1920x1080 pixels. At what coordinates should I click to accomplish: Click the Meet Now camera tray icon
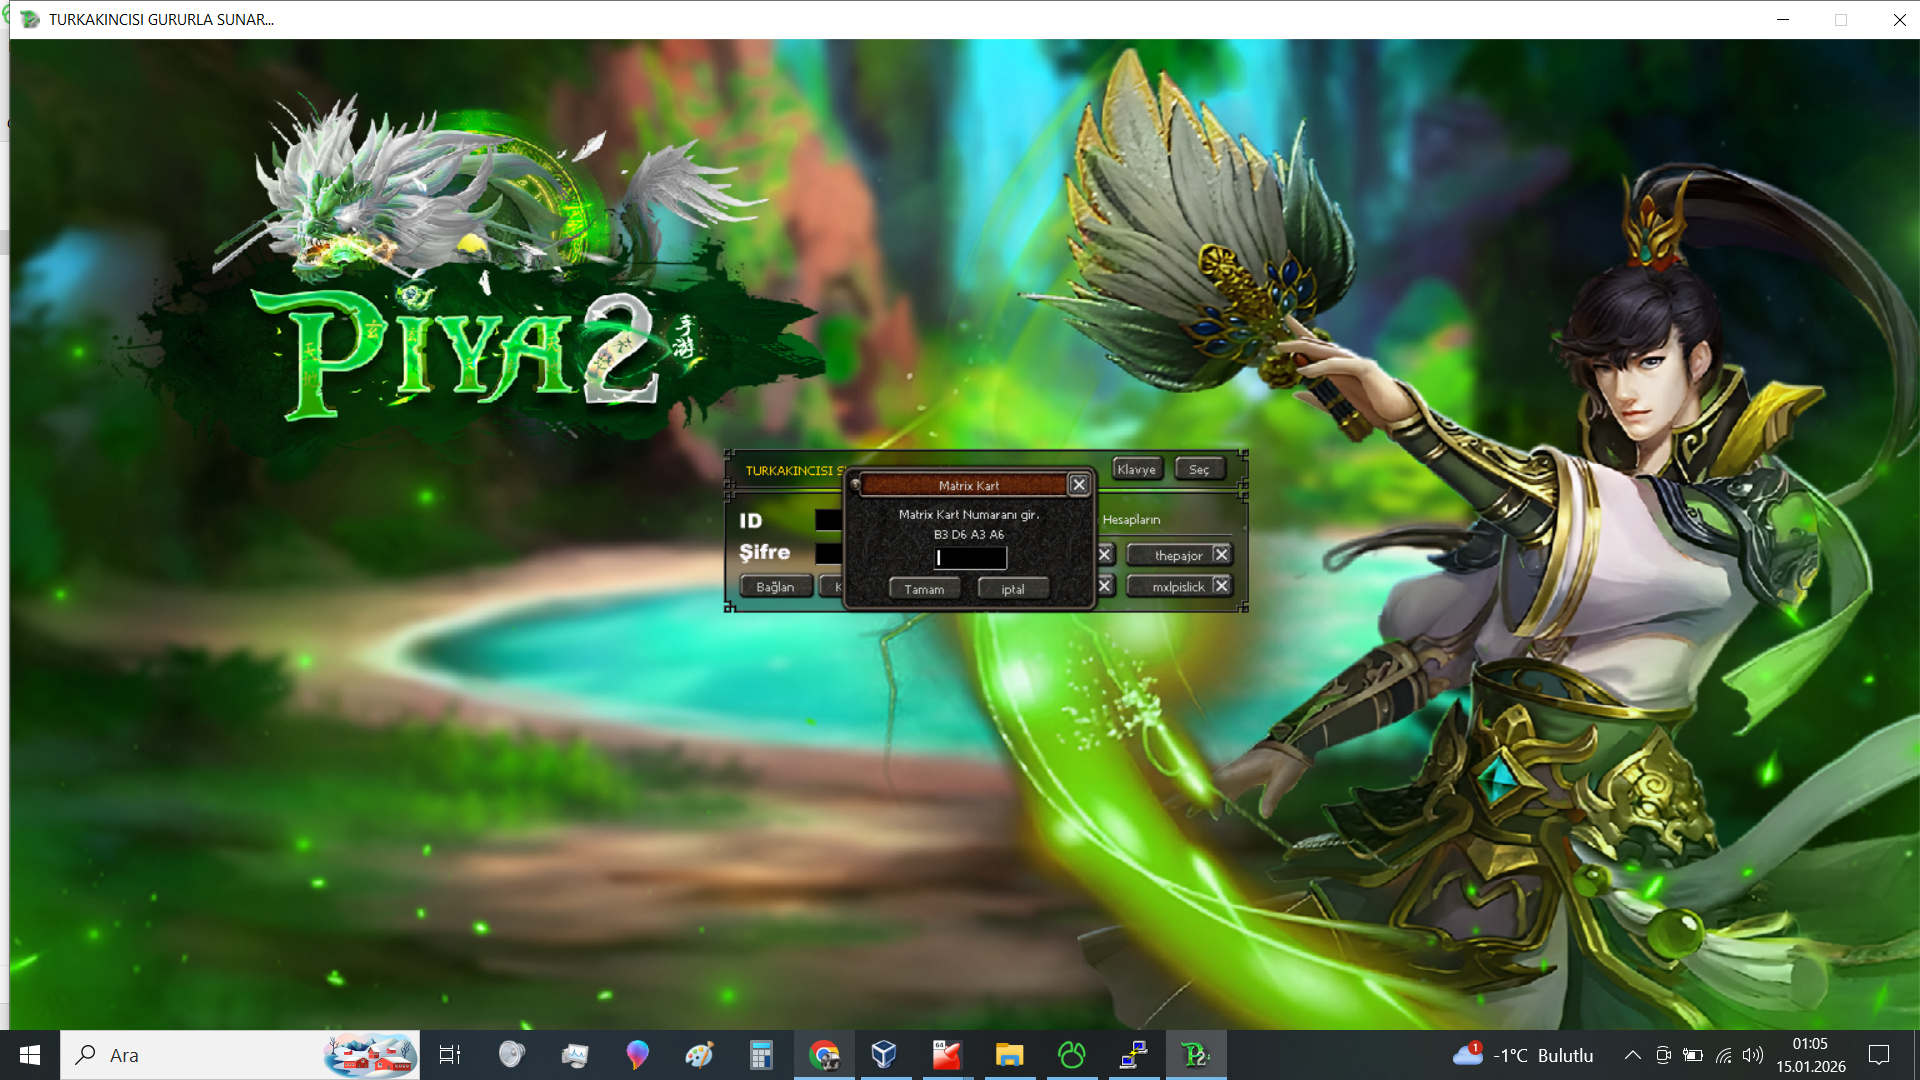coord(1663,1055)
